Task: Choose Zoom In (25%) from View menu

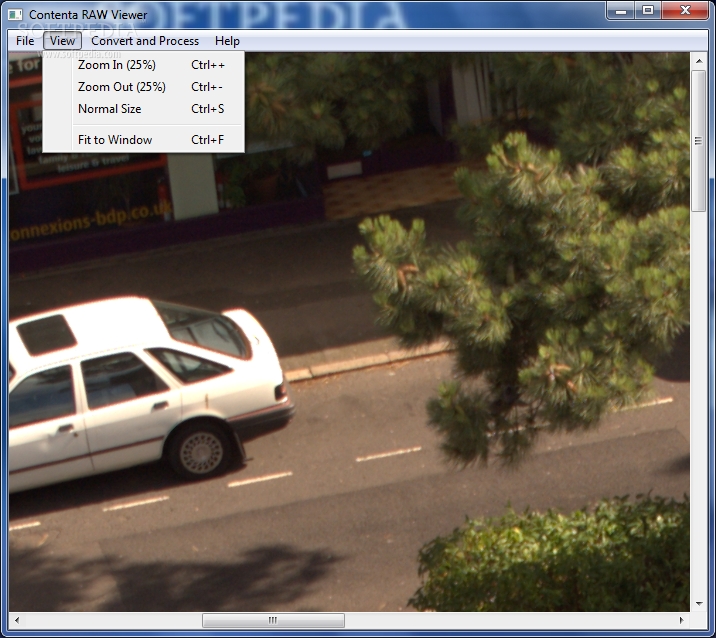Action: 143,65
